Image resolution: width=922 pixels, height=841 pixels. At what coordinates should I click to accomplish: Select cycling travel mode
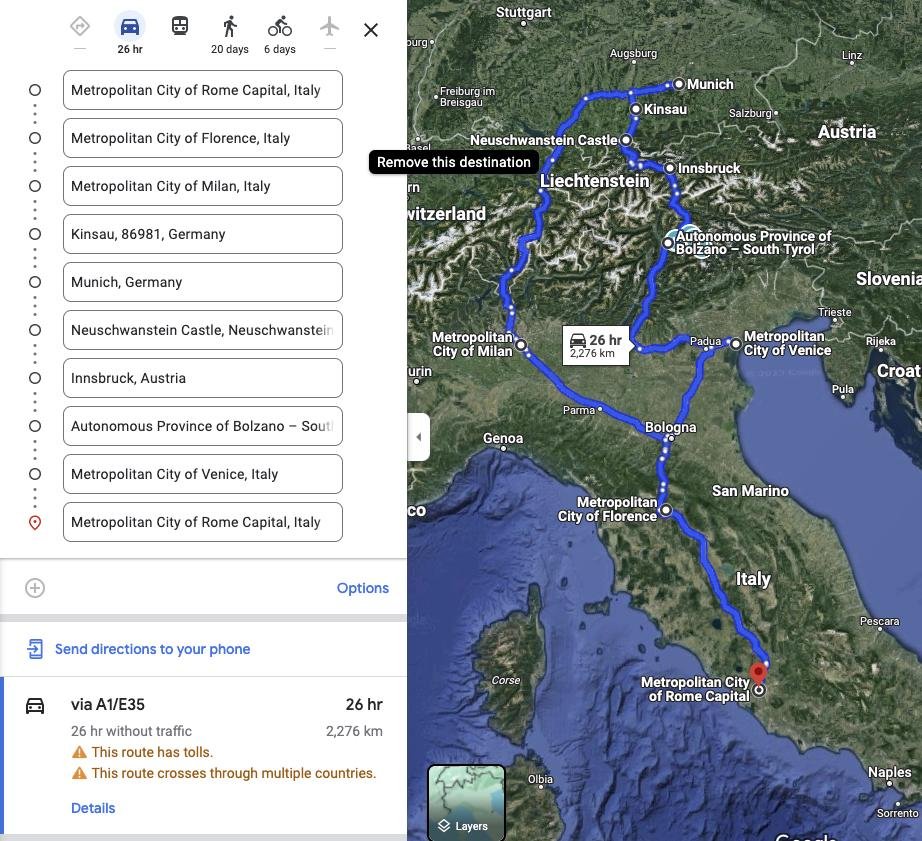(x=280, y=27)
